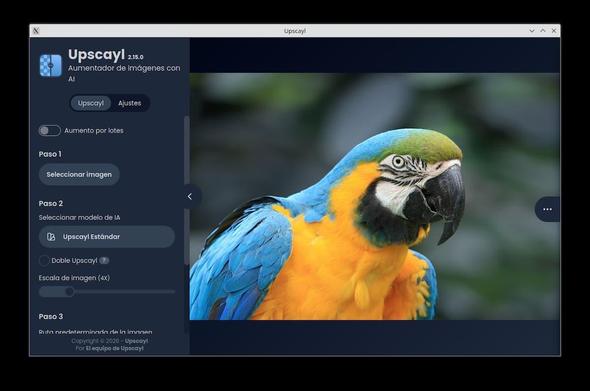Click the Doble Upscayl help question mark

105,260
